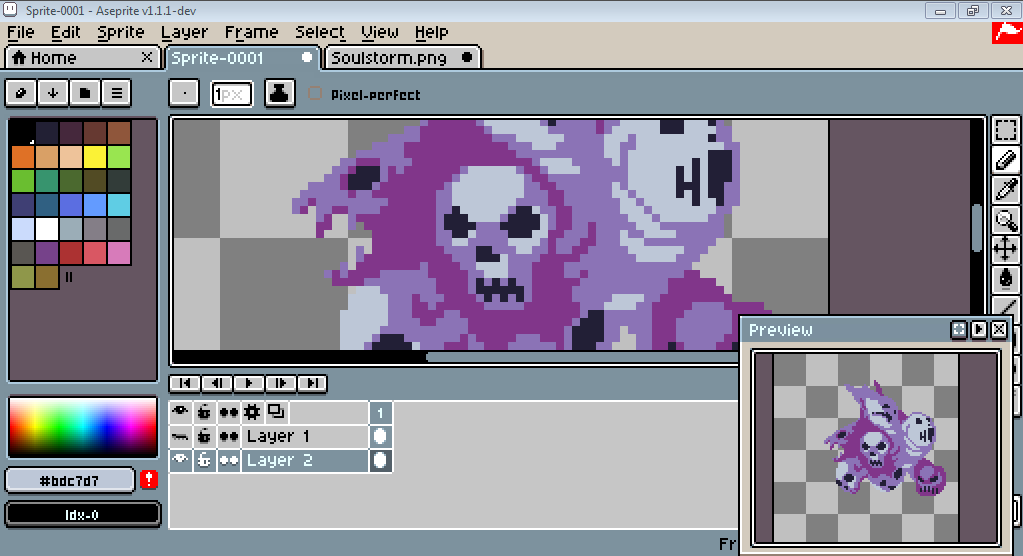Go to the first frame
Image resolution: width=1023 pixels, height=556 pixels.
tap(185, 383)
